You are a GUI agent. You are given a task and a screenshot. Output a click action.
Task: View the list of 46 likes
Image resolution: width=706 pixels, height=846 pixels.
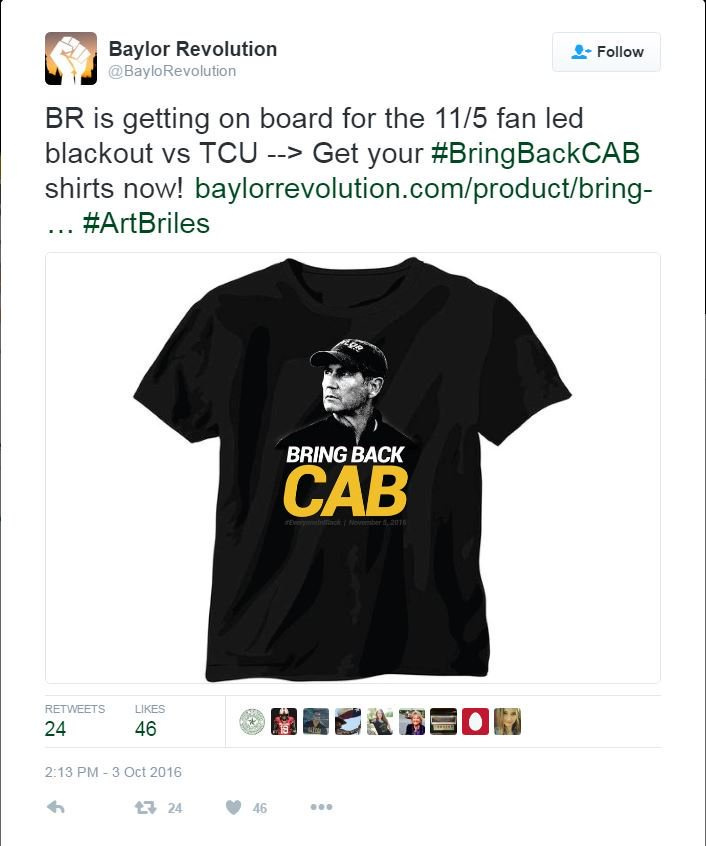(x=149, y=721)
